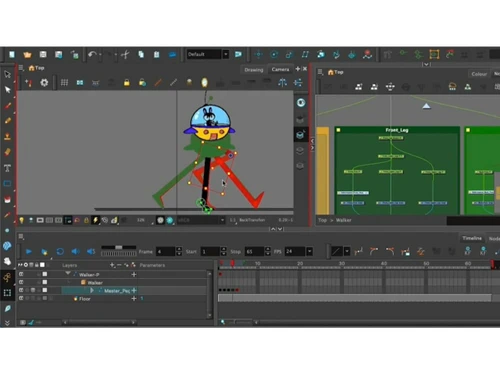Toggle visibility of the Walker-P layer
Viewport: 500px width, 375px height.
(21, 274)
